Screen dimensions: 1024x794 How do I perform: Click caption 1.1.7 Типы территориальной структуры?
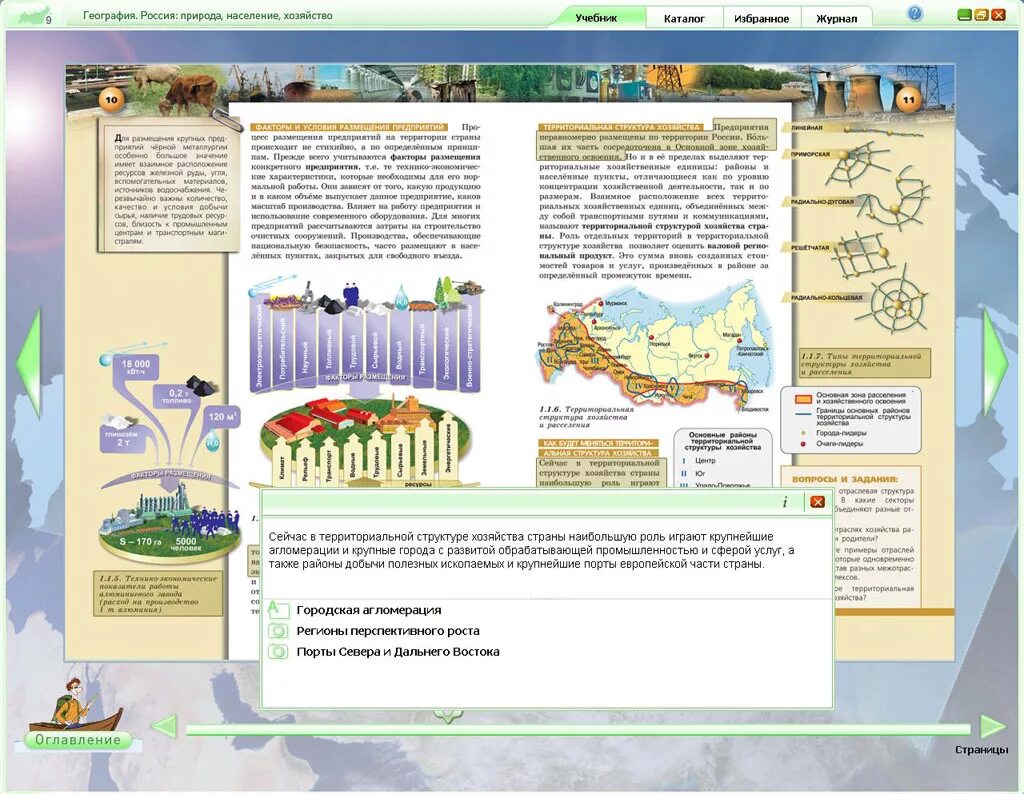(x=865, y=364)
